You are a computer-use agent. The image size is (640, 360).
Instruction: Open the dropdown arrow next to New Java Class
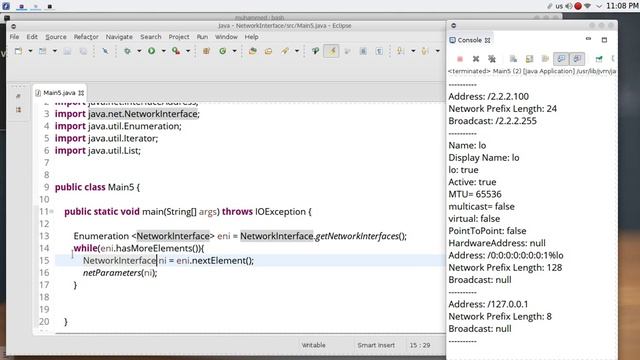pos(234,51)
